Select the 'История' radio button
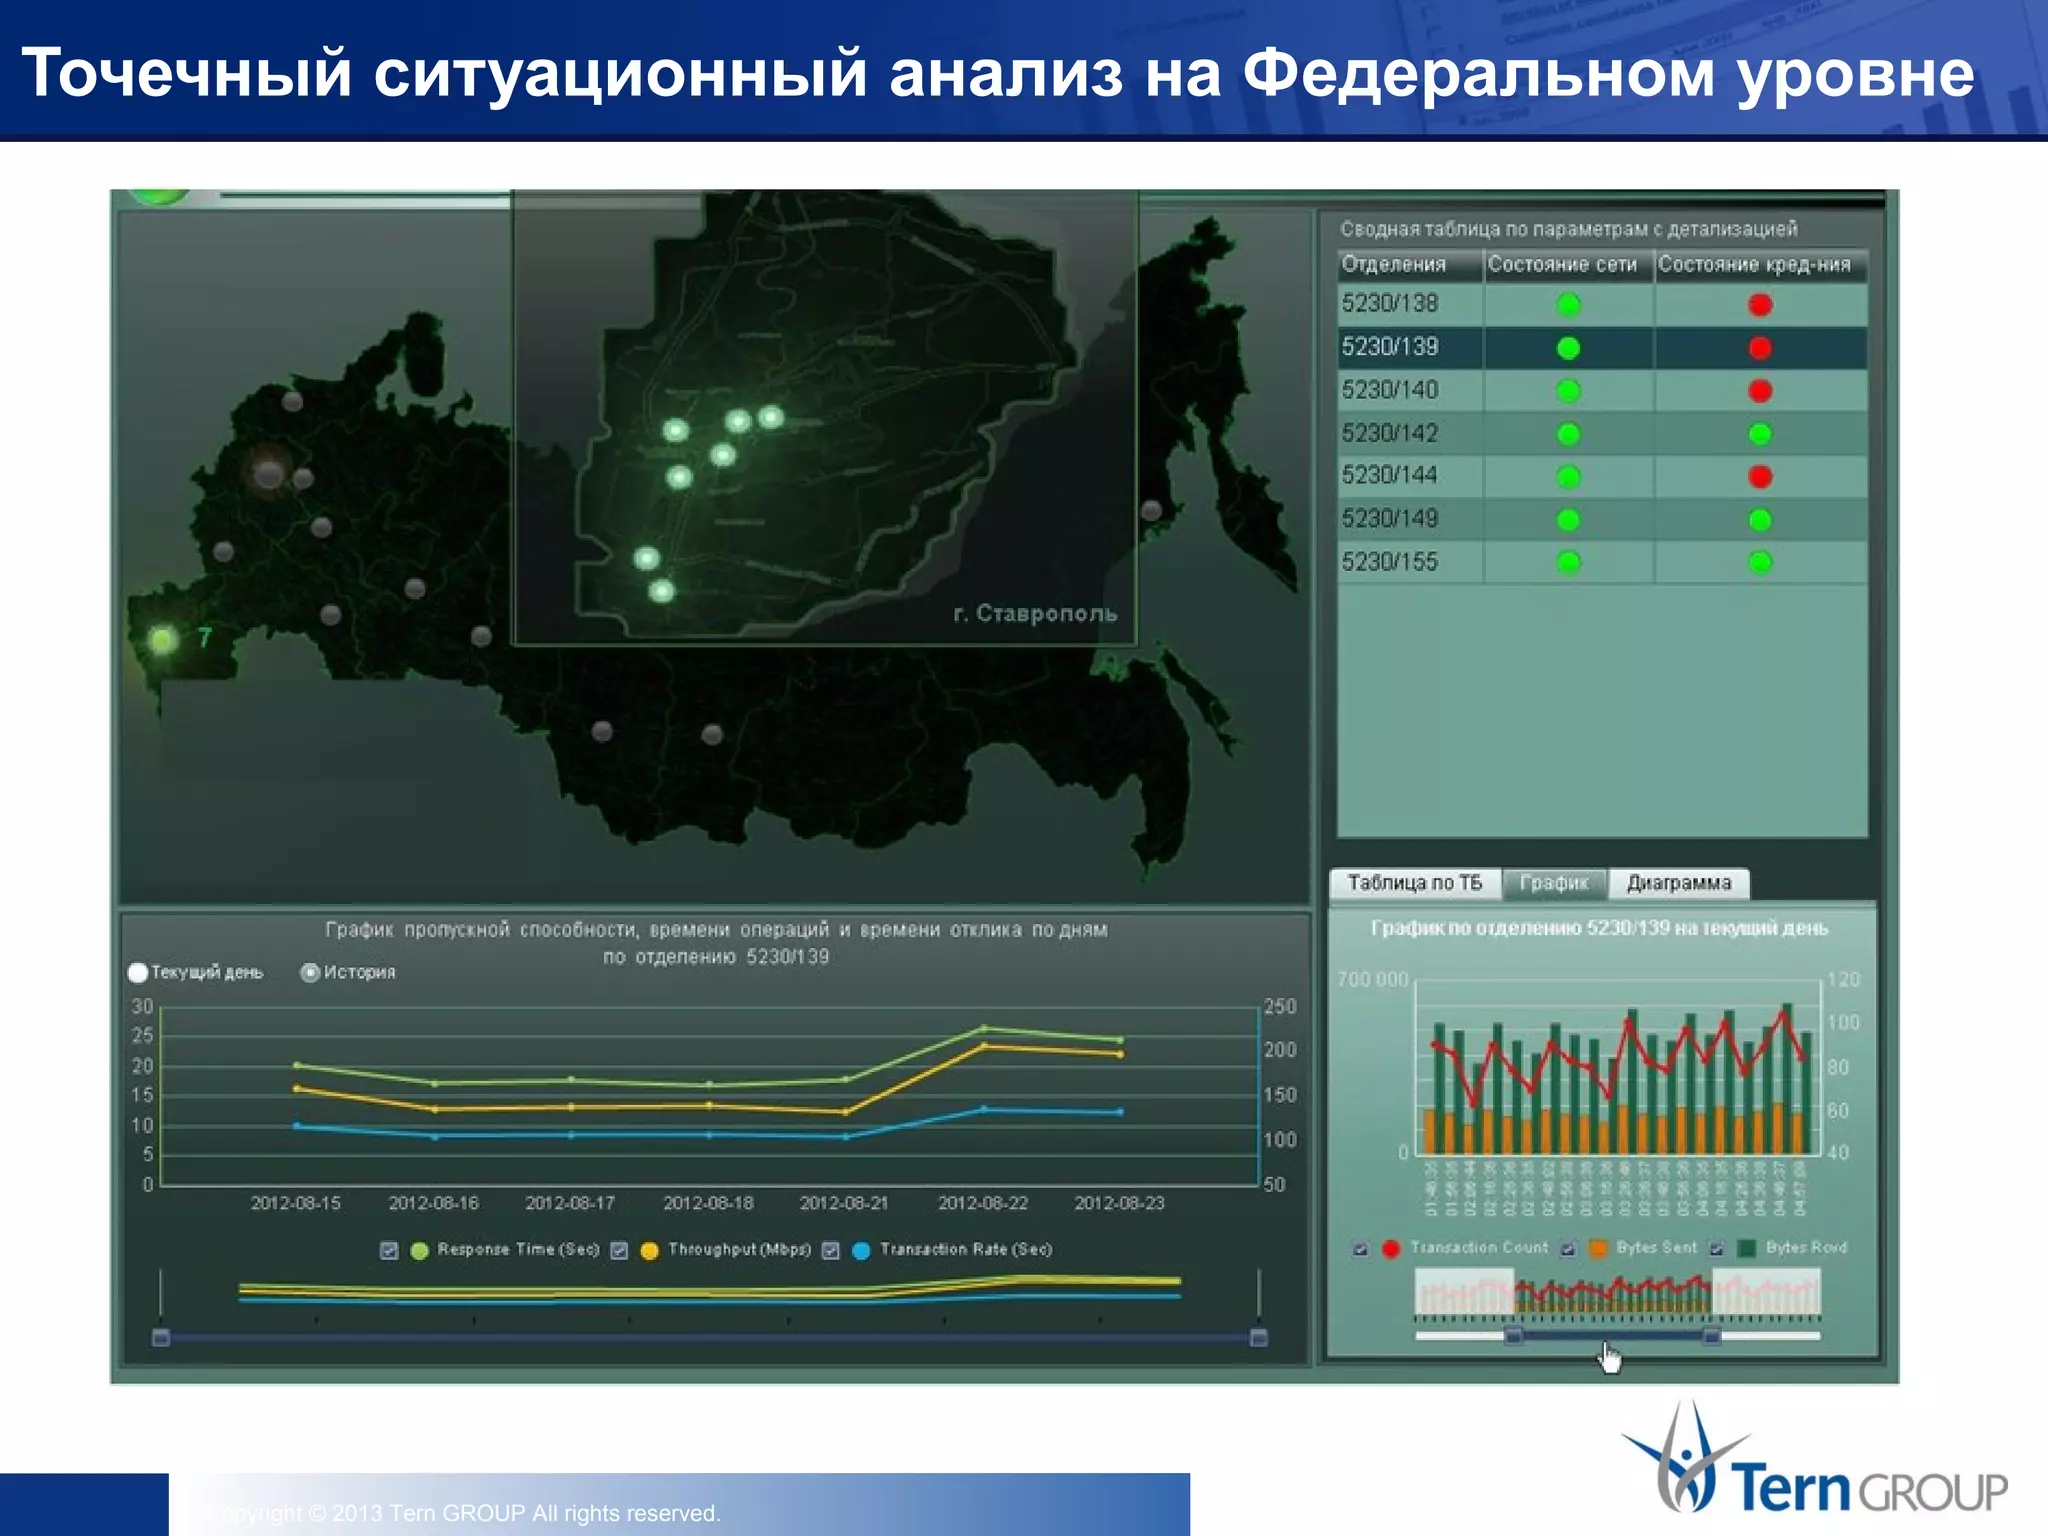The width and height of the screenshot is (2048, 1536). coord(310,973)
